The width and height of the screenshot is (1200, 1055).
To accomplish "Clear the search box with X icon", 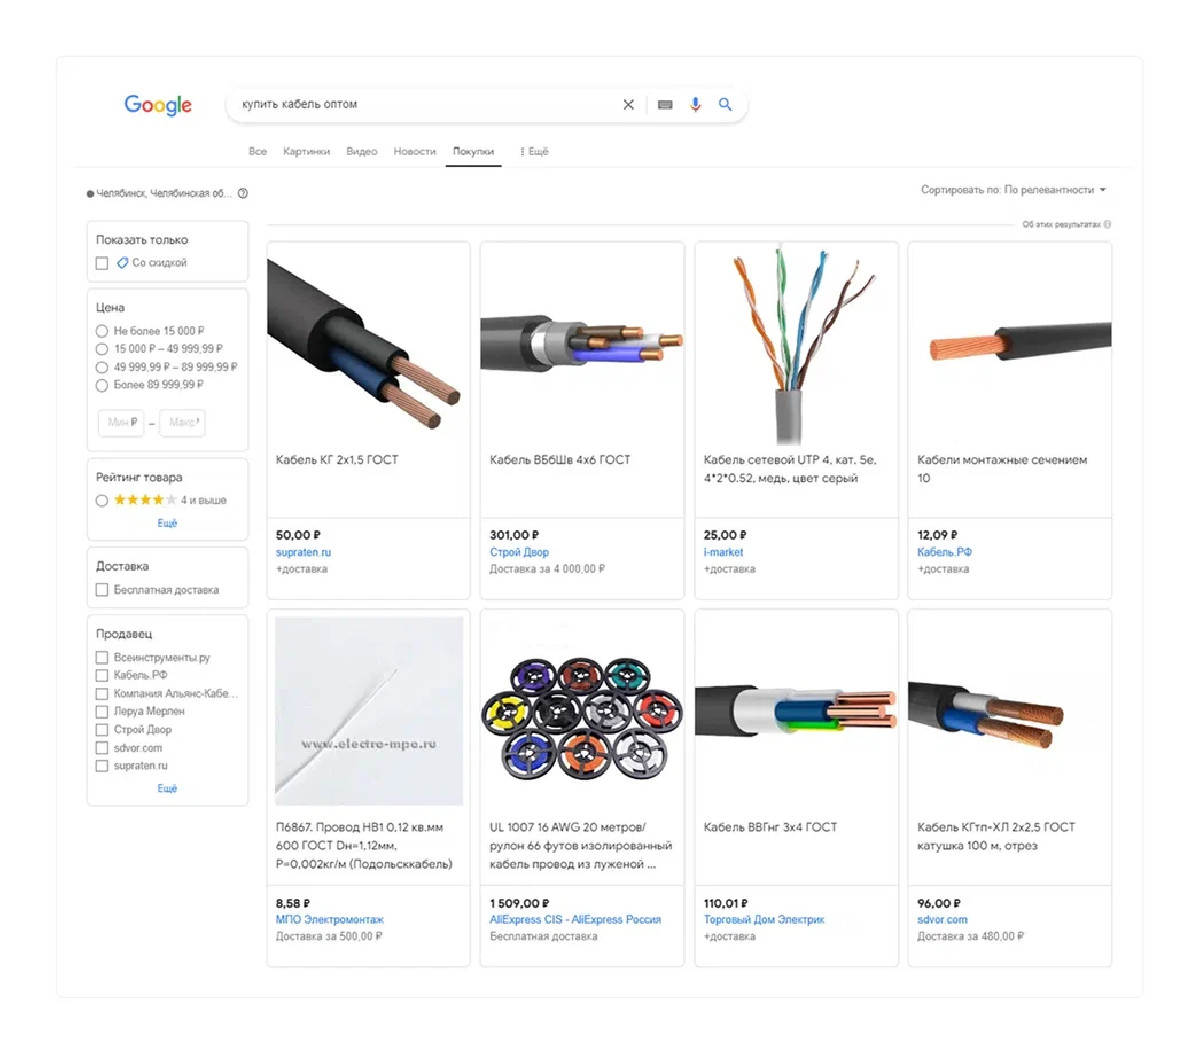I will click(x=628, y=104).
